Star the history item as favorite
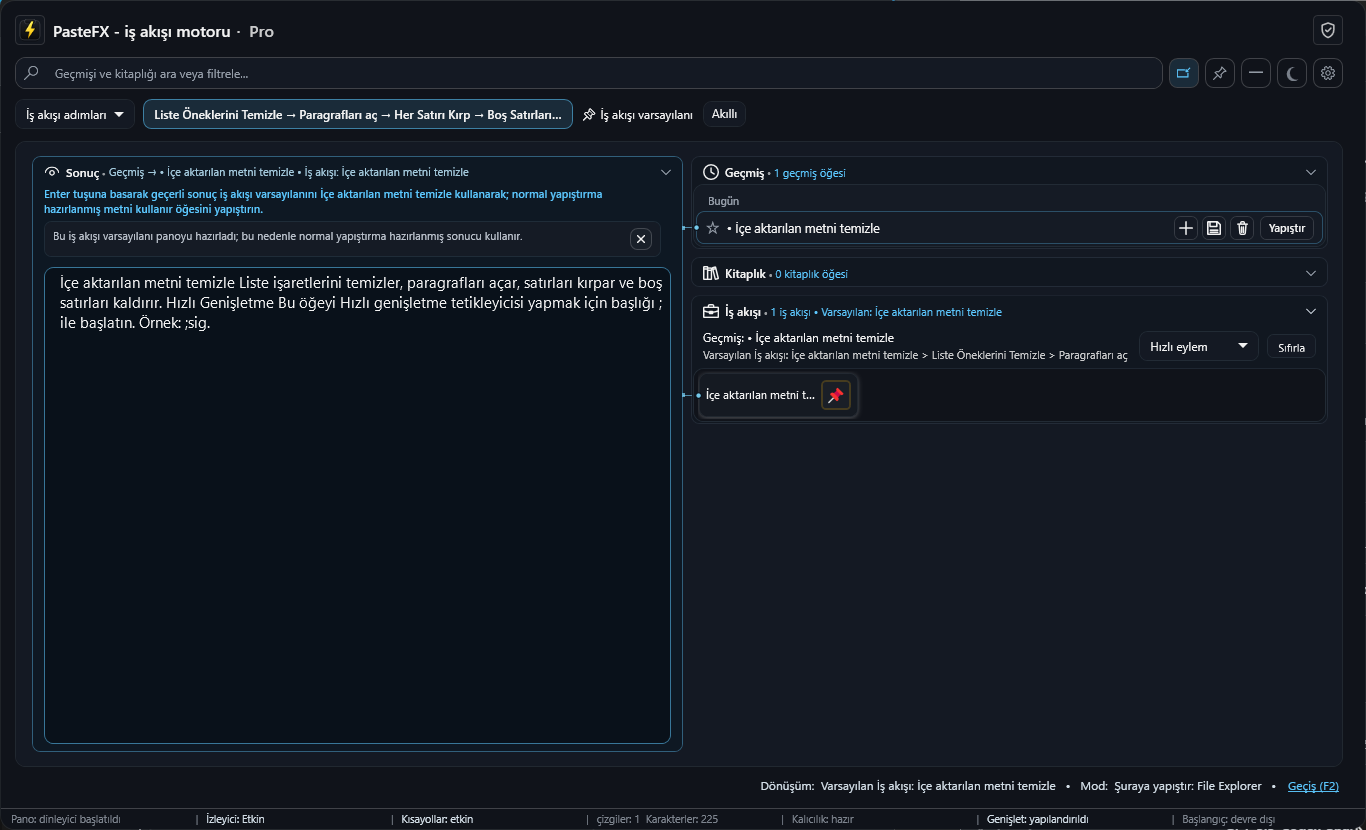Screen dimensions: 1366x830 coord(713,228)
